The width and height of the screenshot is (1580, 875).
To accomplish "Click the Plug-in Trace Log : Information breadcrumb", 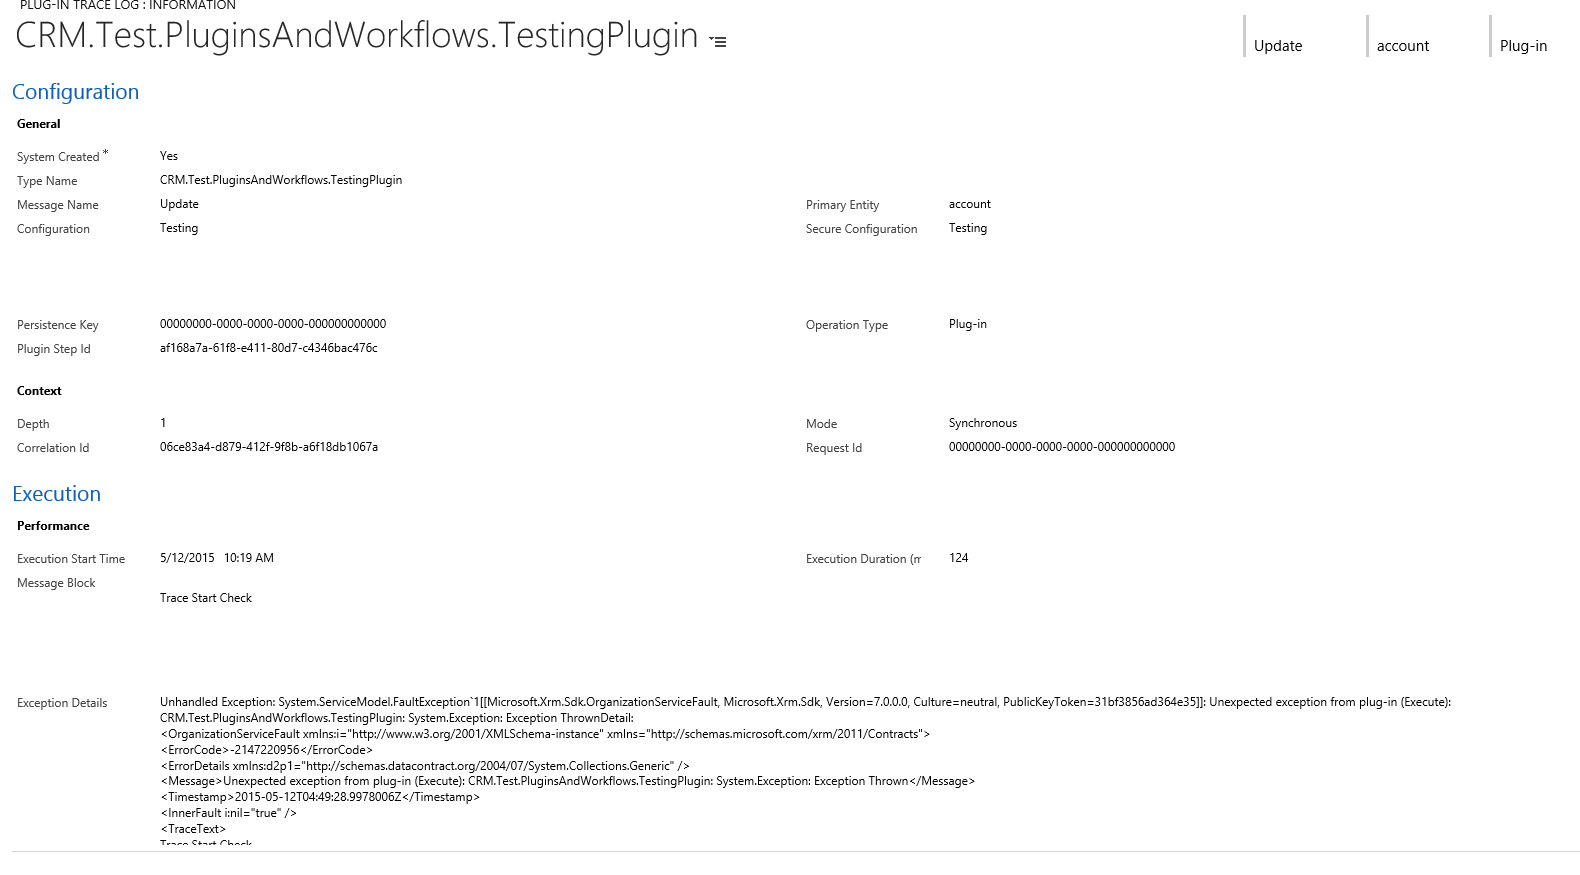I will click(x=128, y=5).
